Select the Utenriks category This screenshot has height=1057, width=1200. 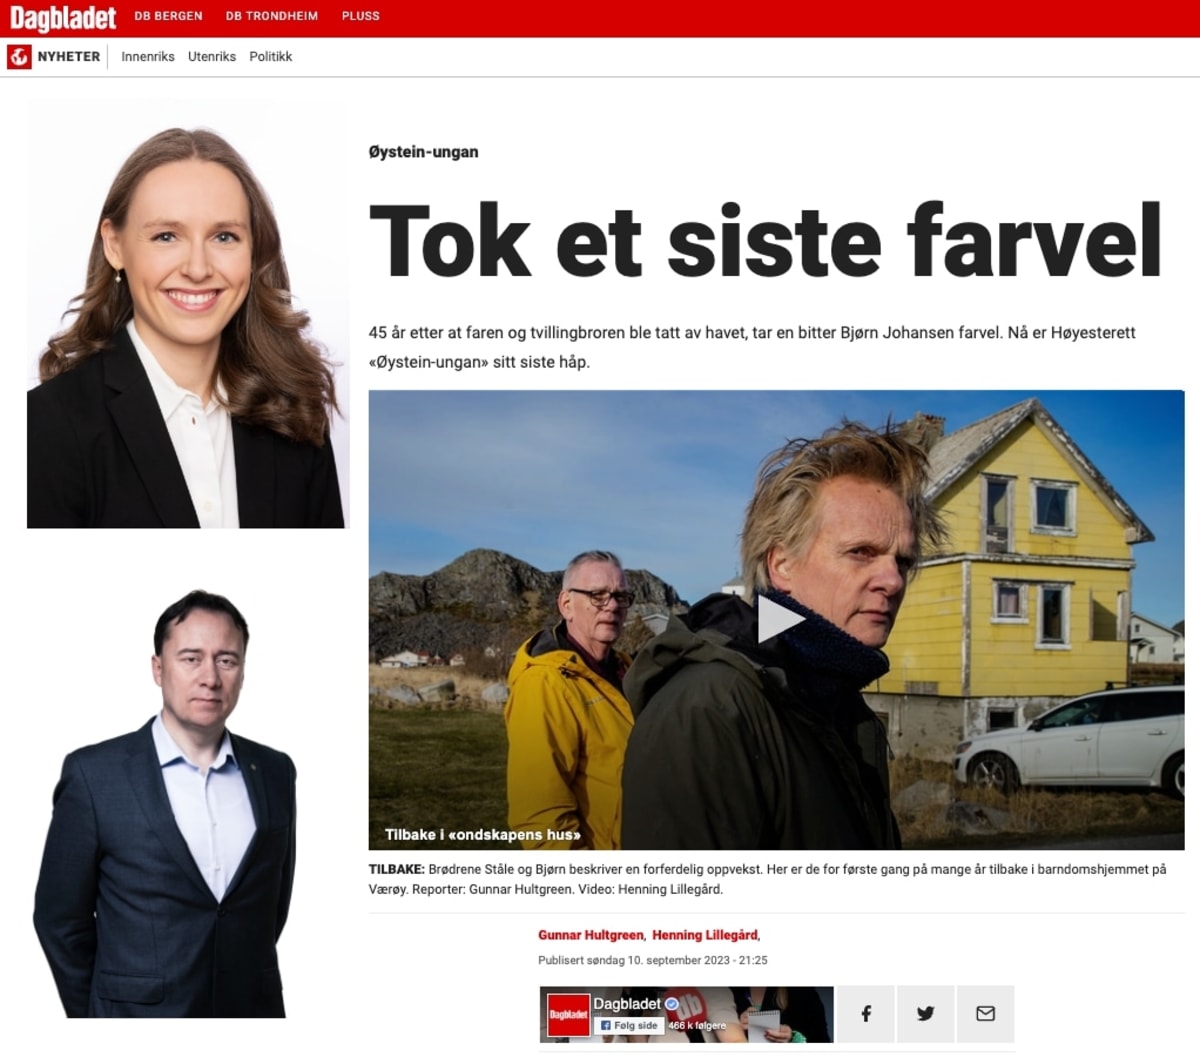click(x=212, y=57)
